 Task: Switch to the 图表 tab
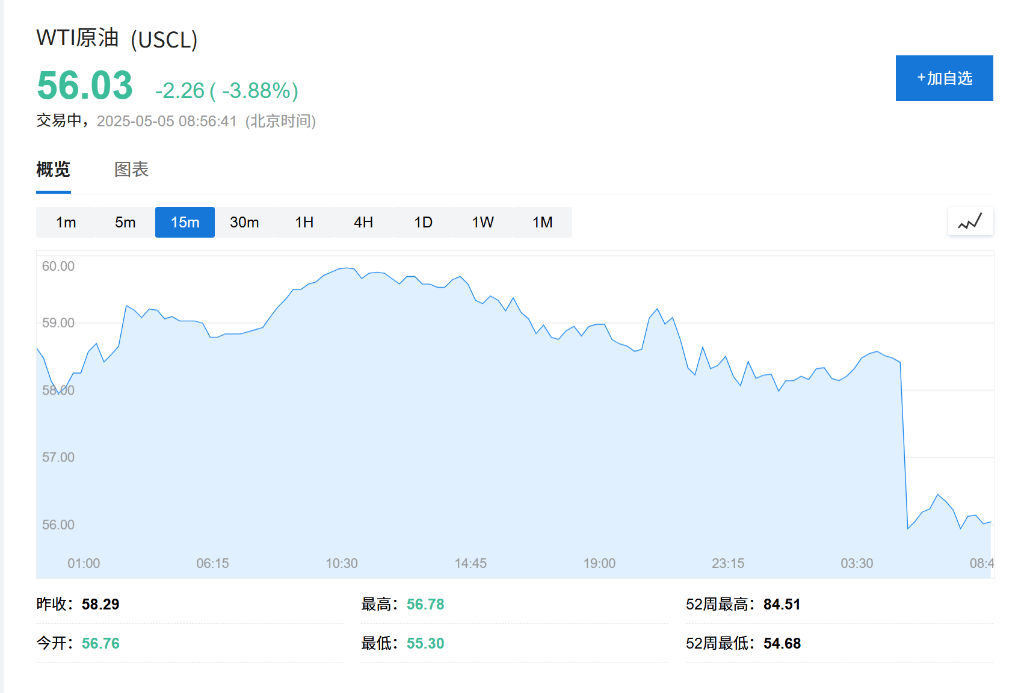129,169
